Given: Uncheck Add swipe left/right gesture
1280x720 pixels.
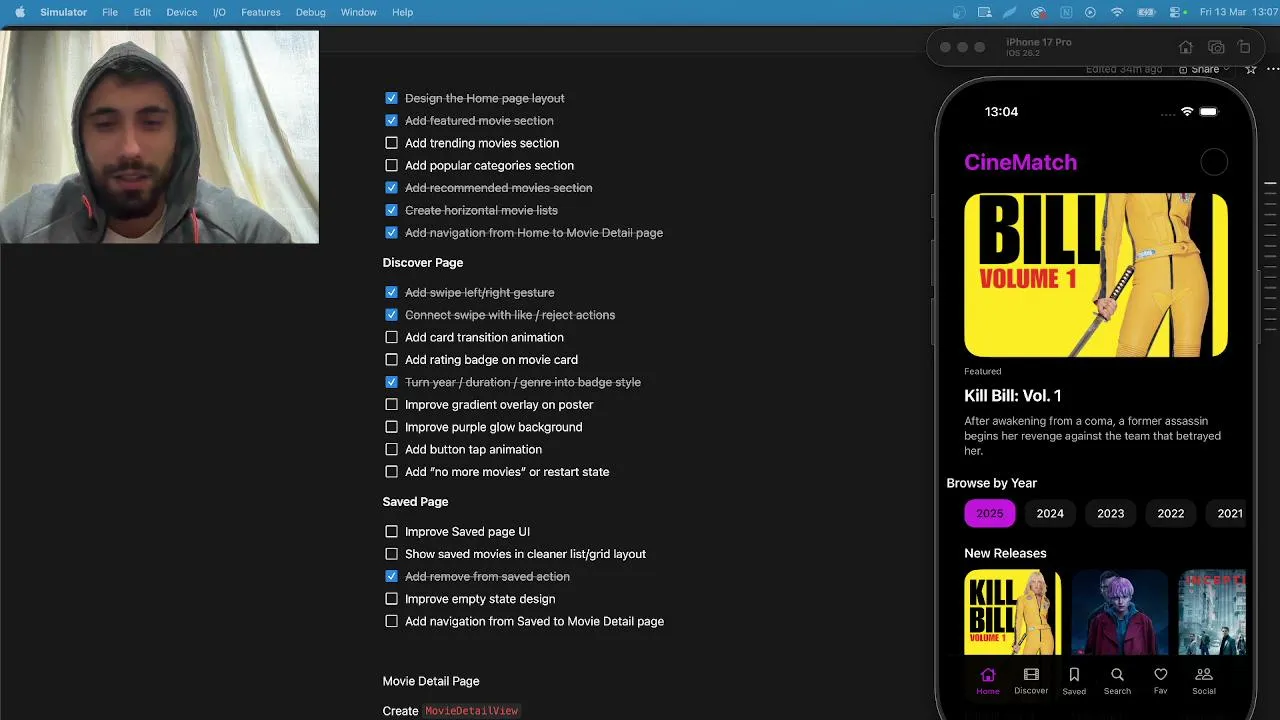Looking at the screenshot, I should (391, 292).
